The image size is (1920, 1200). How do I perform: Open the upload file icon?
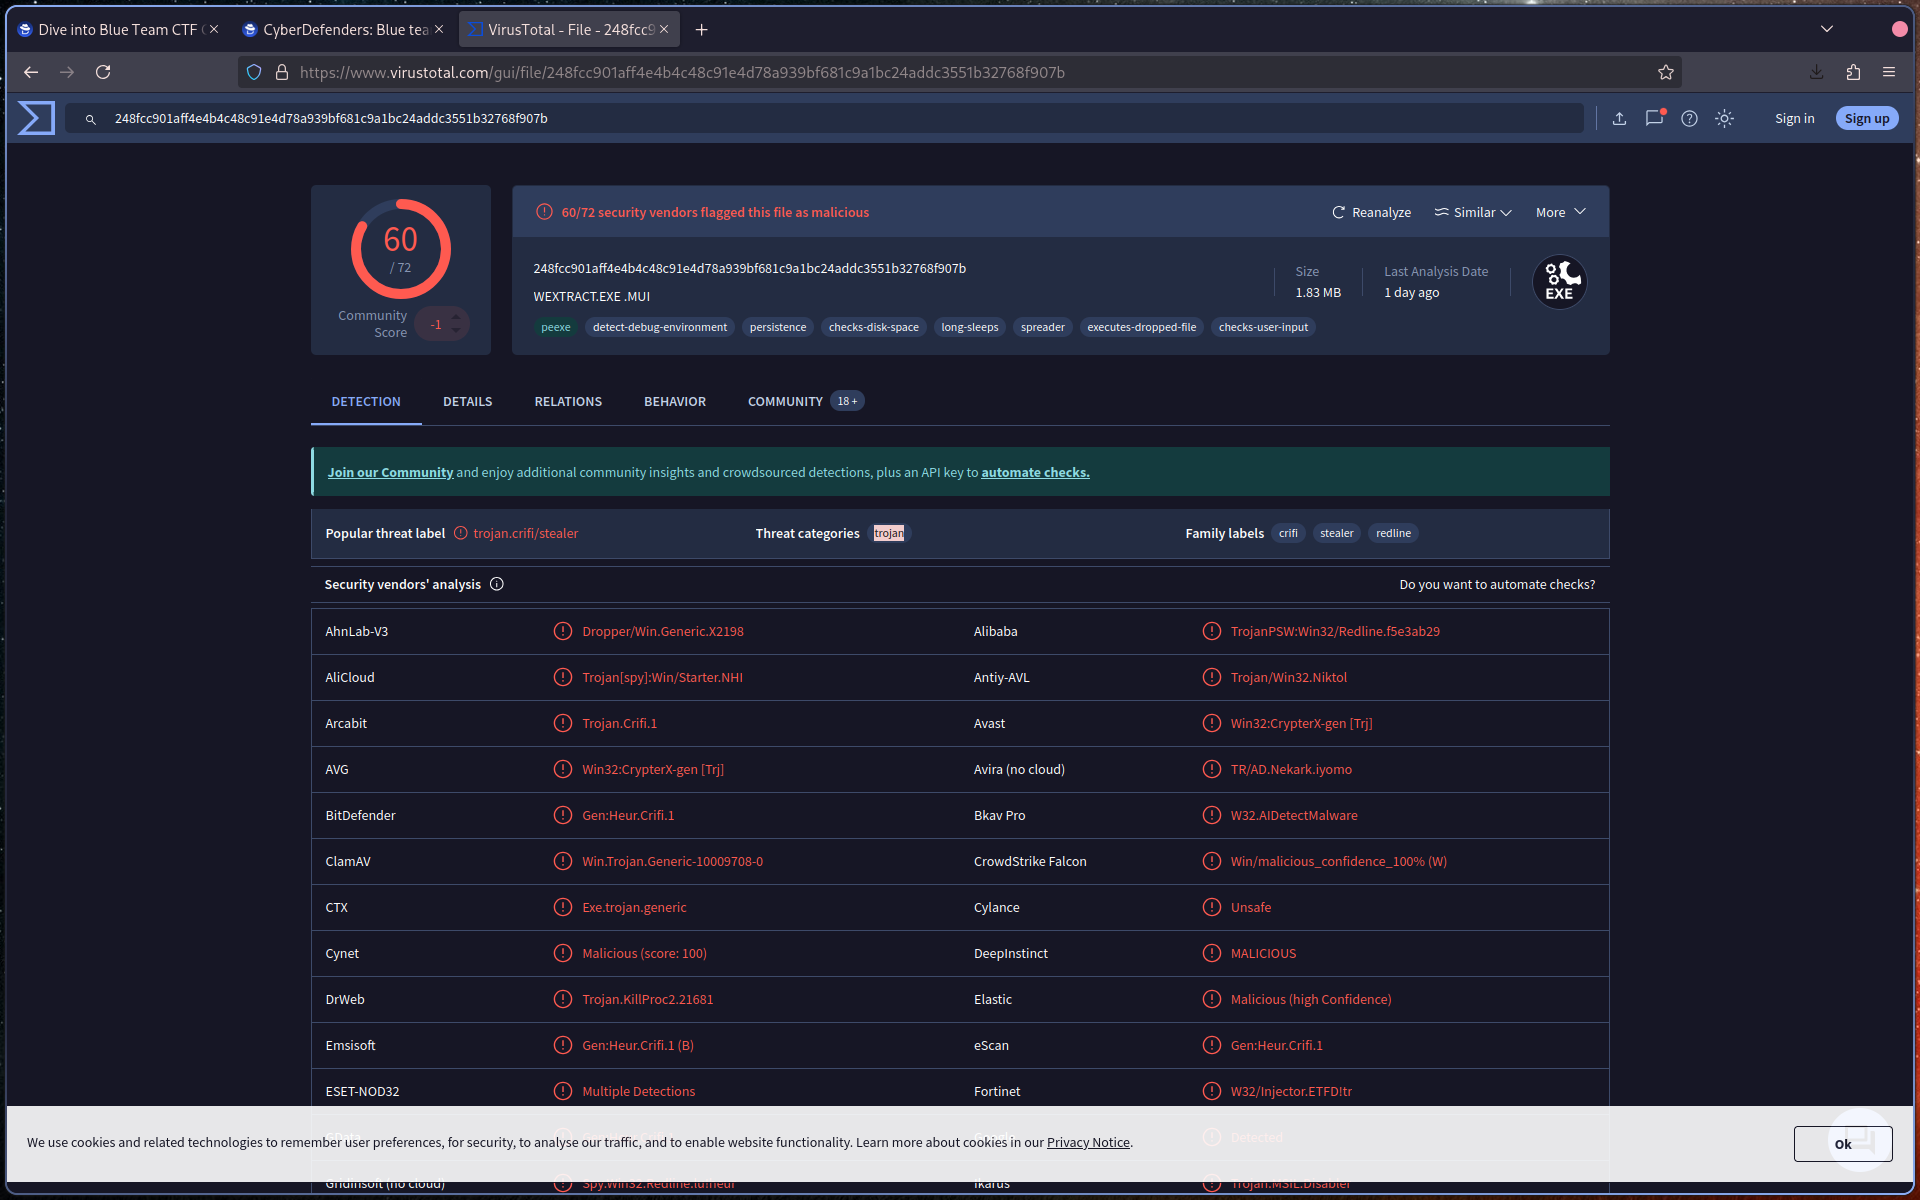tap(1619, 118)
